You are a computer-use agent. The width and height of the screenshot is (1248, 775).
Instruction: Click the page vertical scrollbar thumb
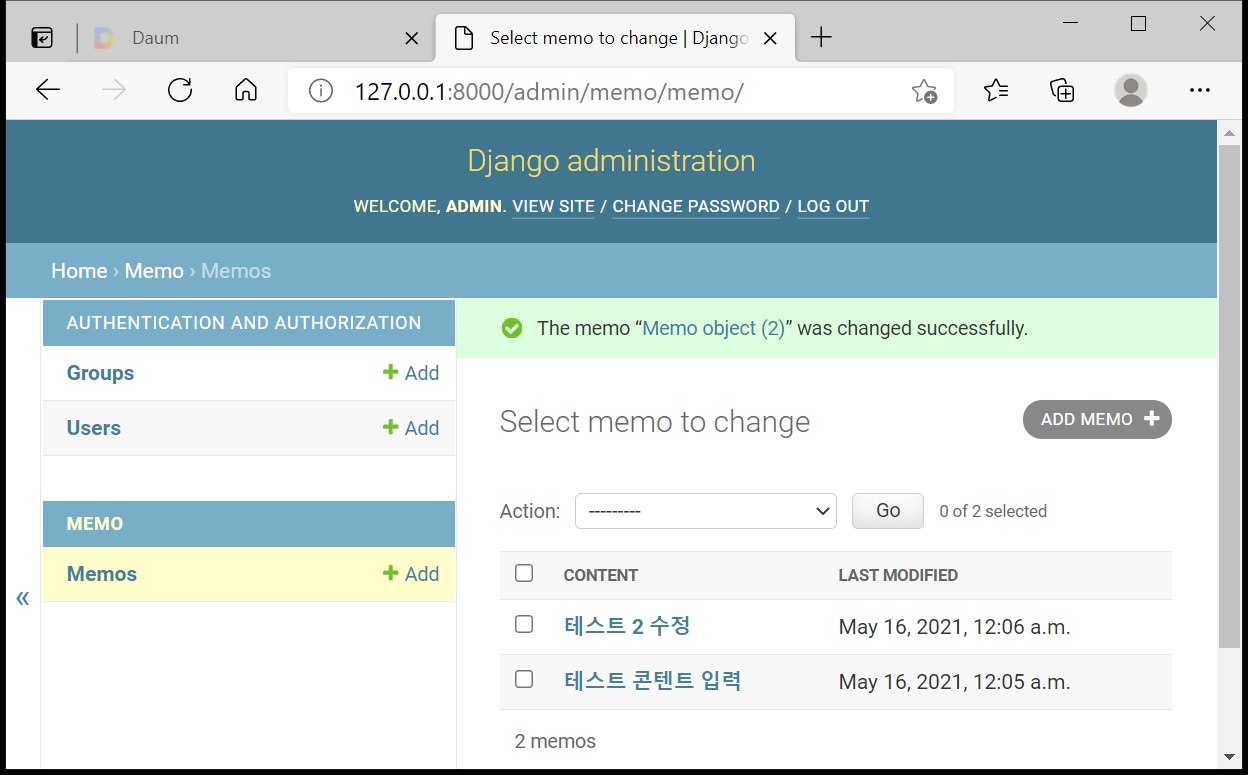(1230, 395)
